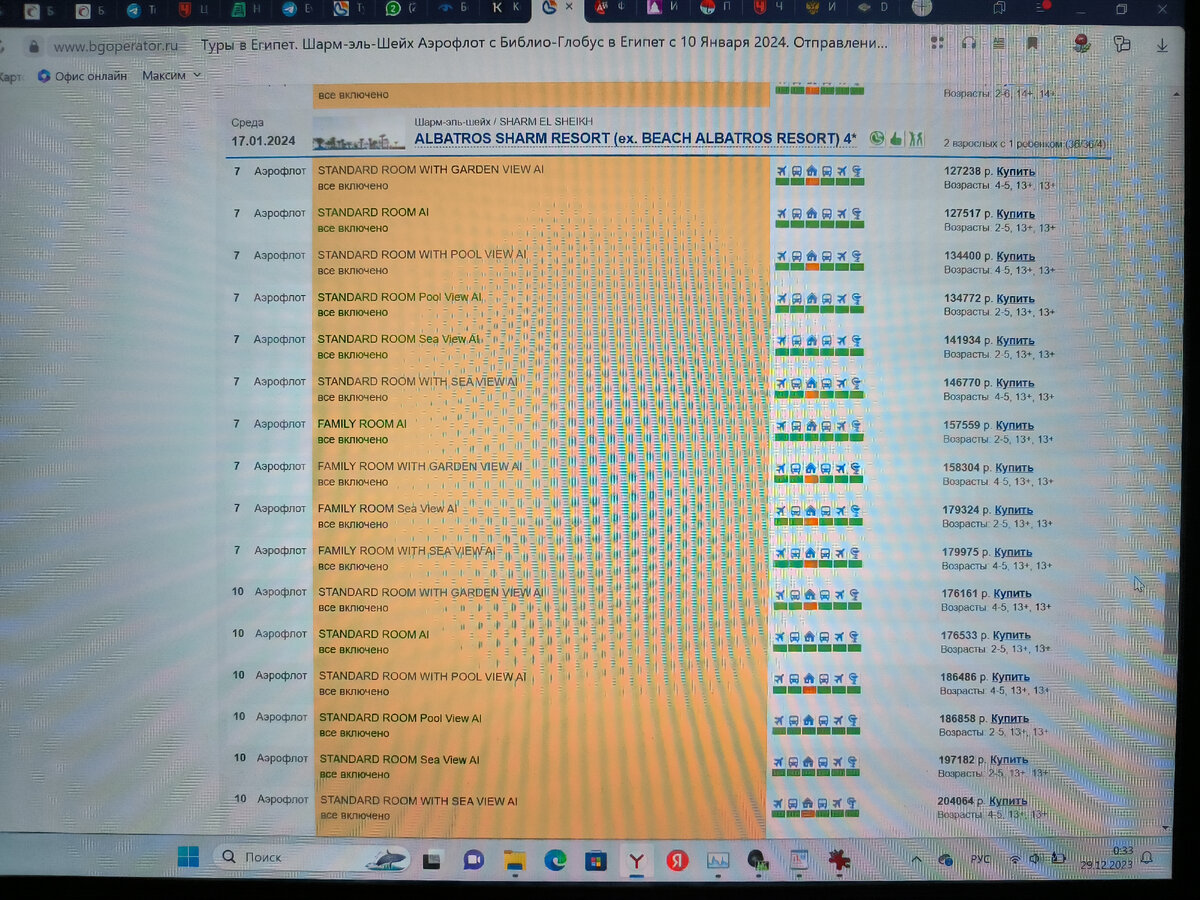1200x900 pixels.
Task: Click cocktail meal icon in 186858 р. row
Action: 853,719
